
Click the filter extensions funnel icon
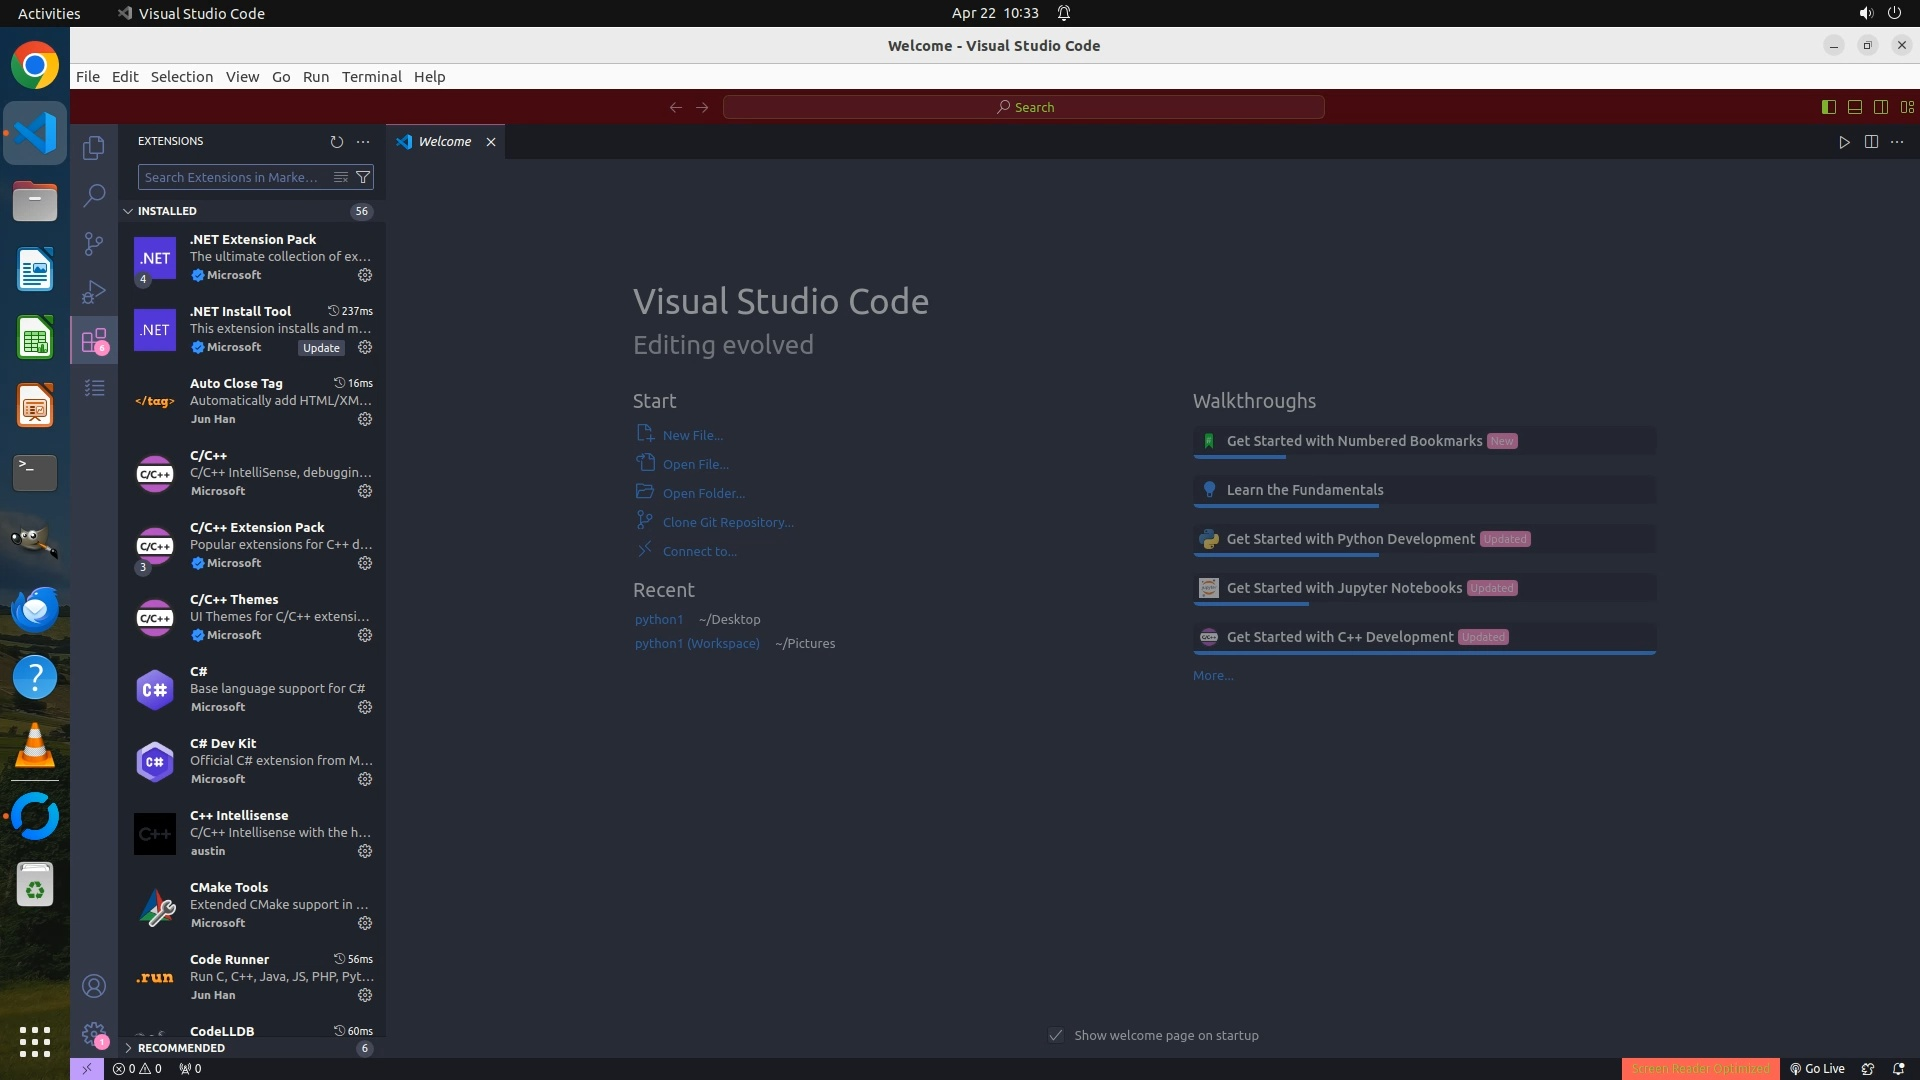[x=363, y=177]
